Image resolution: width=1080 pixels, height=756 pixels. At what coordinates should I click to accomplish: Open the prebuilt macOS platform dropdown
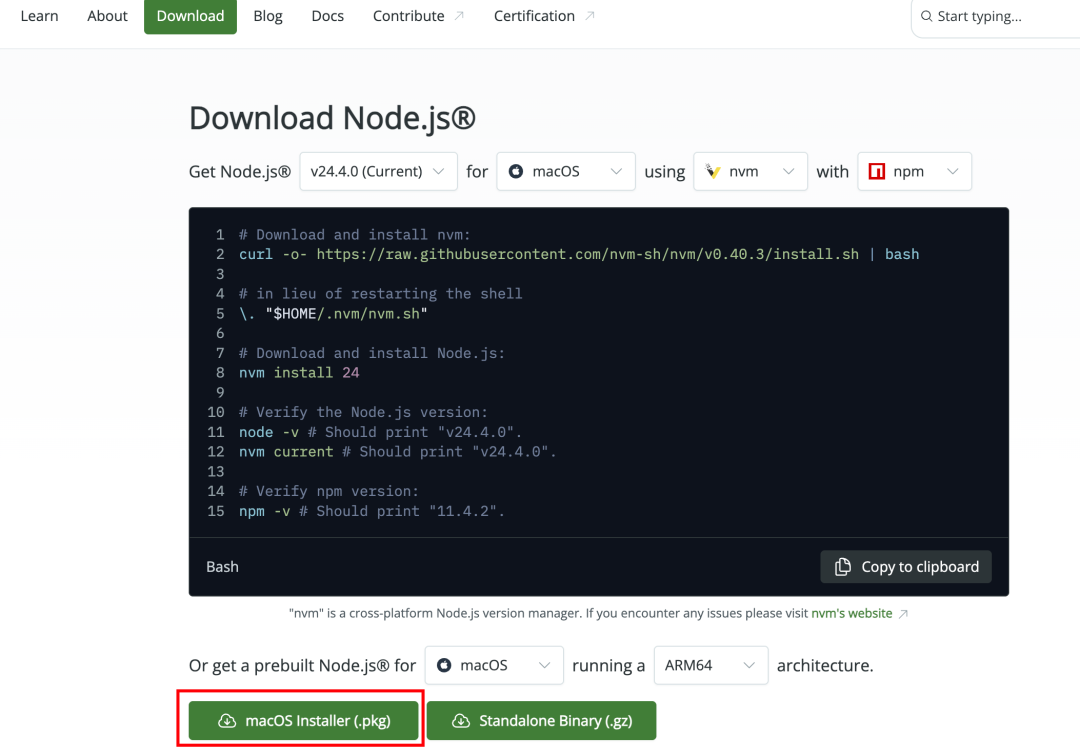tap(494, 665)
